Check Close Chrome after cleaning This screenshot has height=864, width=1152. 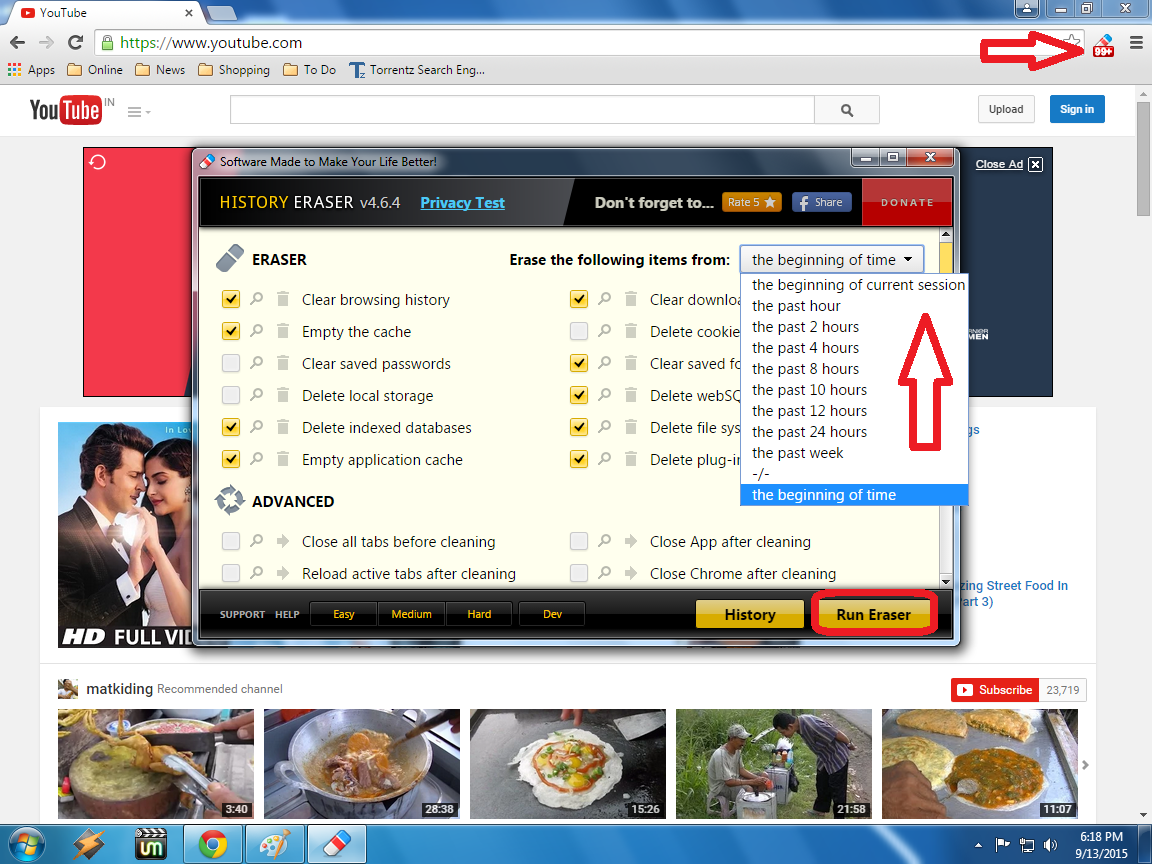579,573
